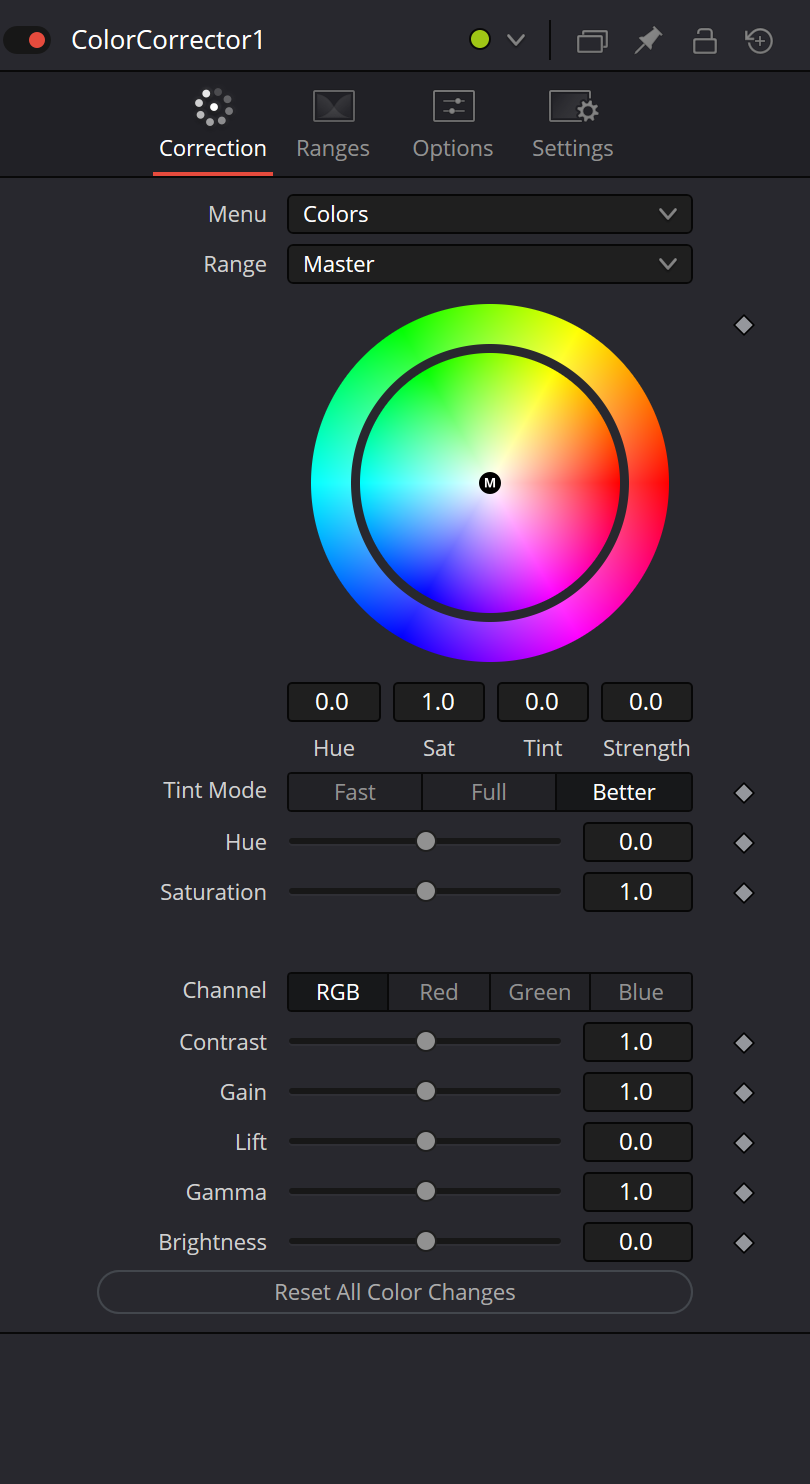The width and height of the screenshot is (810, 1484).
Task: Click the wheel Strength value field
Action: point(647,702)
